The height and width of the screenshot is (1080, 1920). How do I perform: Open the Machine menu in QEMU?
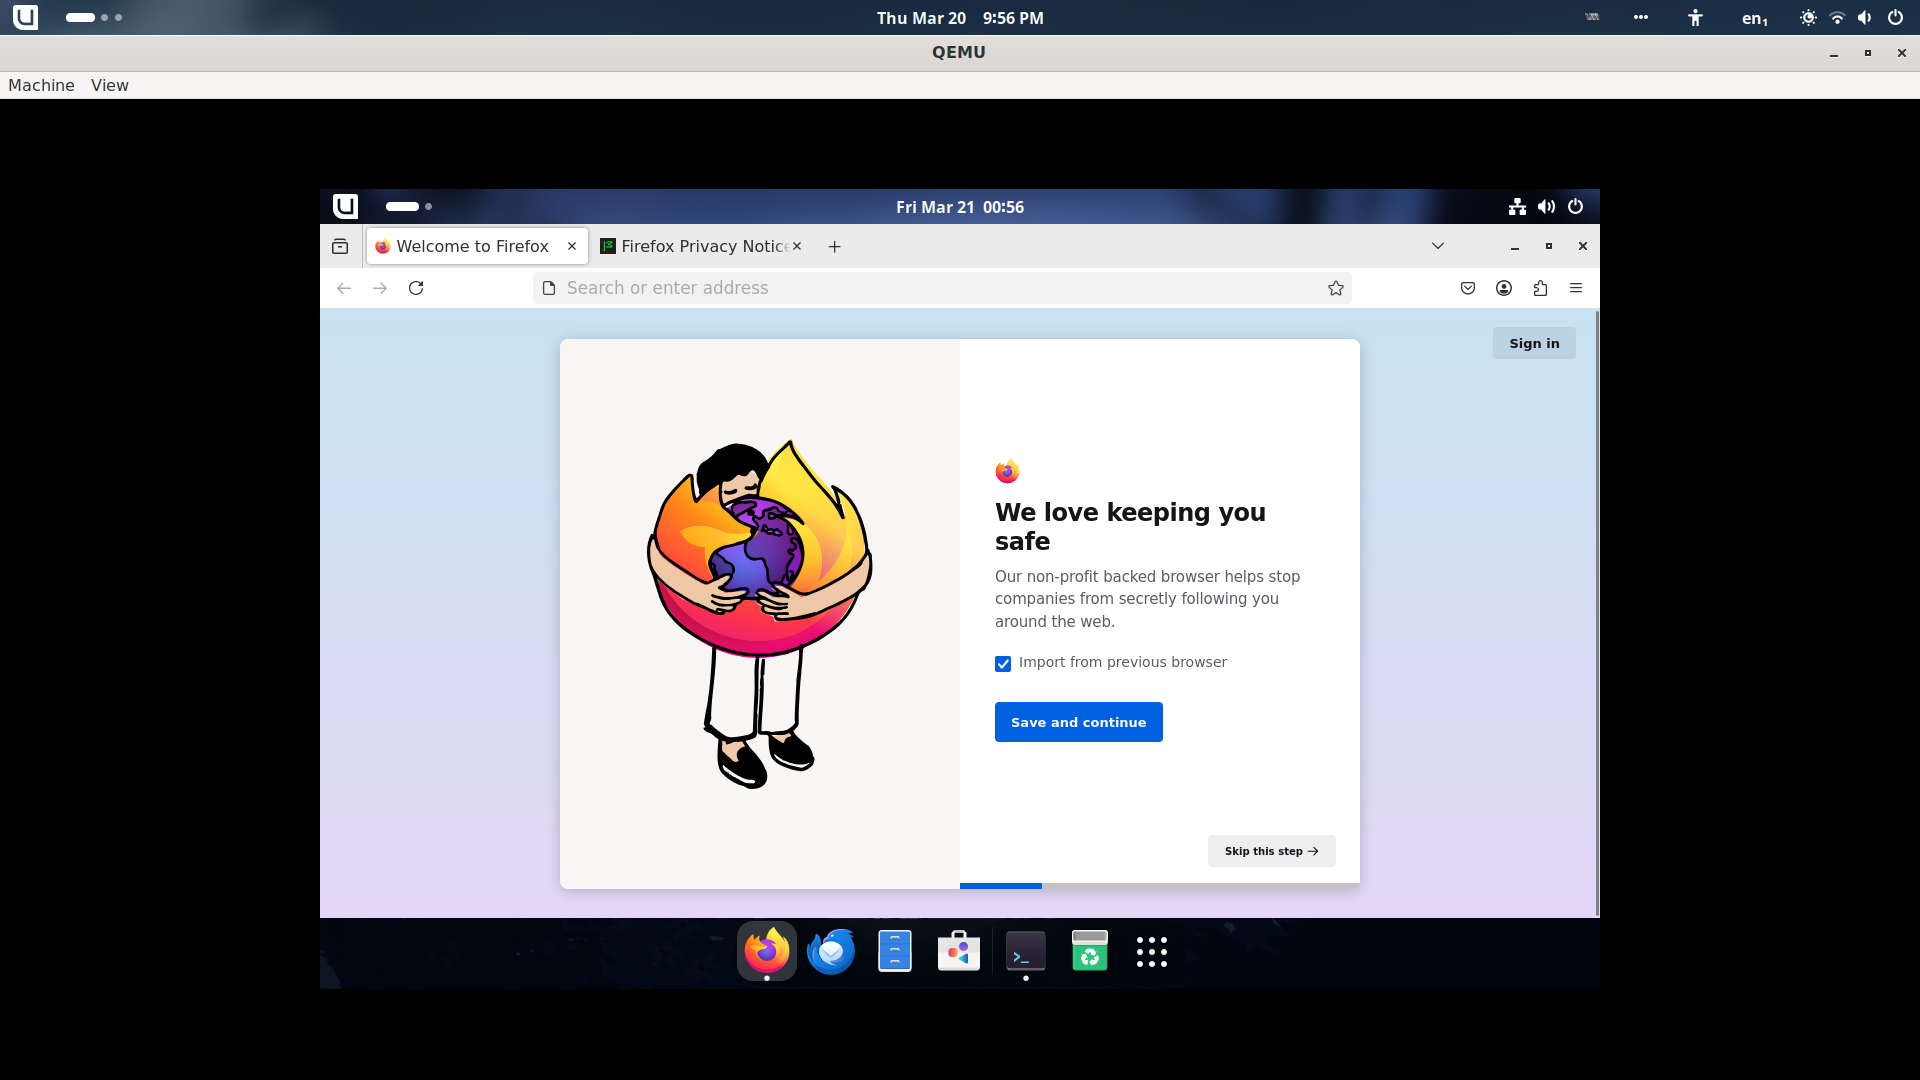[41, 85]
